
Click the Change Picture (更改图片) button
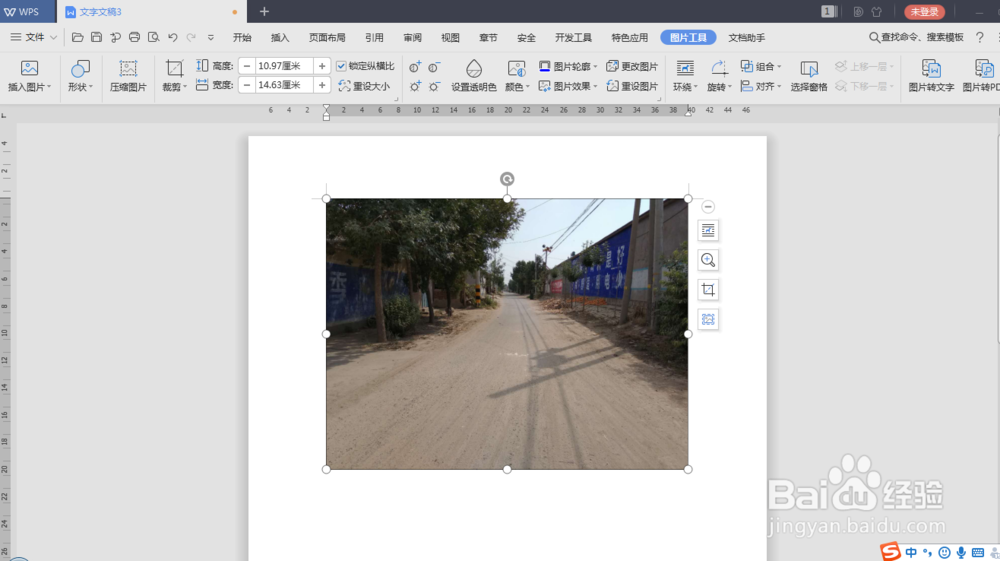tap(632, 66)
